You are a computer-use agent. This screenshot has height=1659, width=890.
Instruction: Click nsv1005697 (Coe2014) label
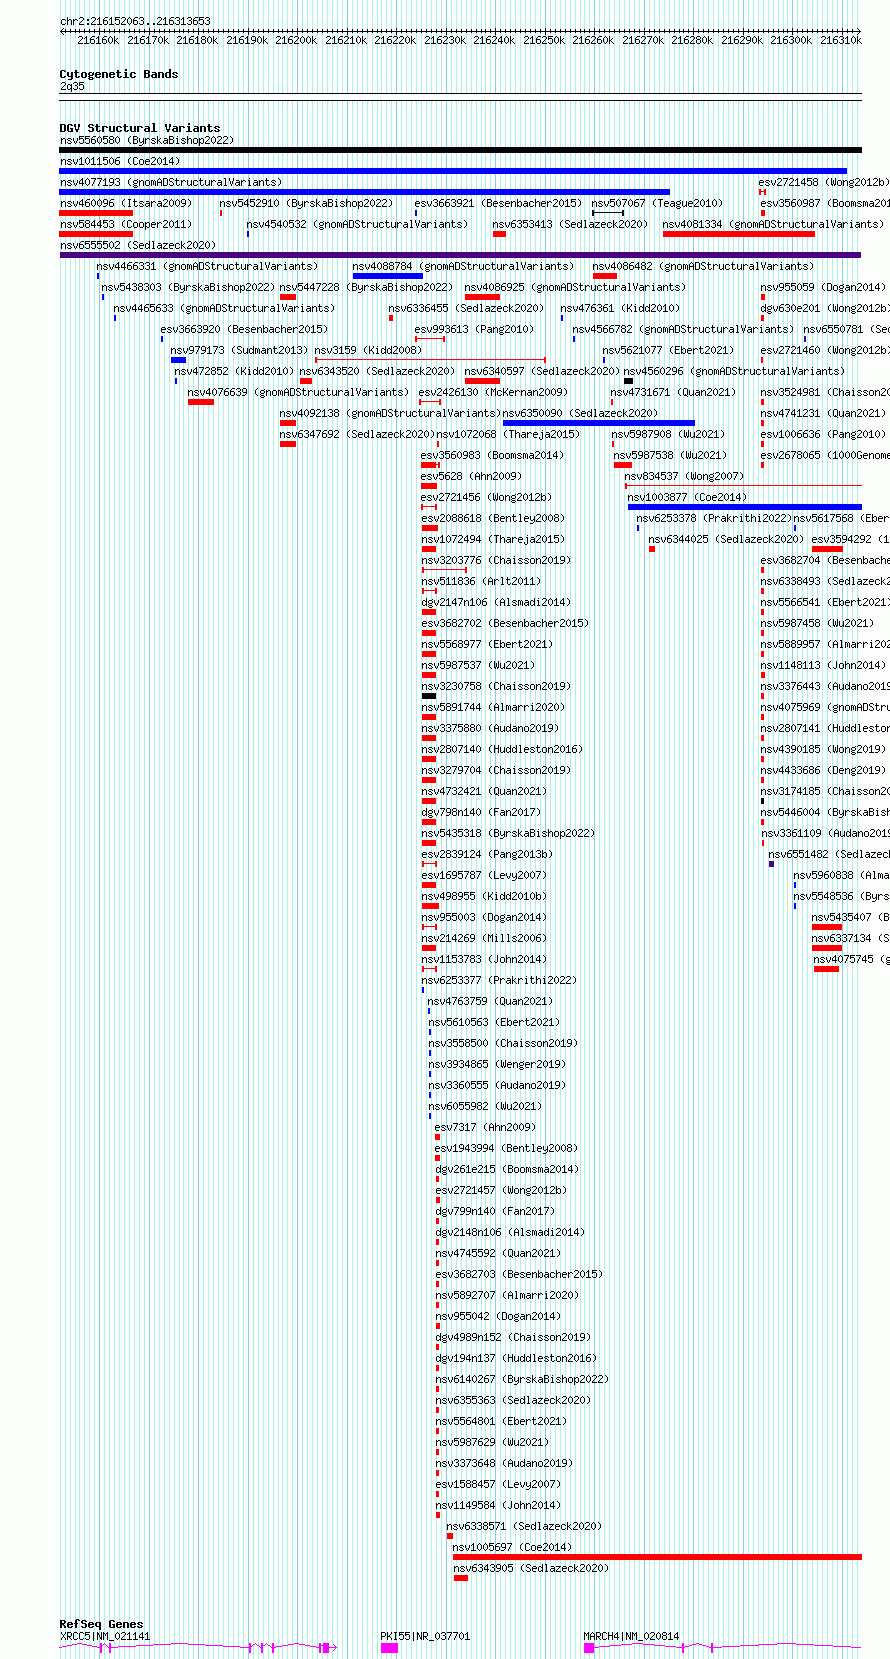[x=512, y=1548]
